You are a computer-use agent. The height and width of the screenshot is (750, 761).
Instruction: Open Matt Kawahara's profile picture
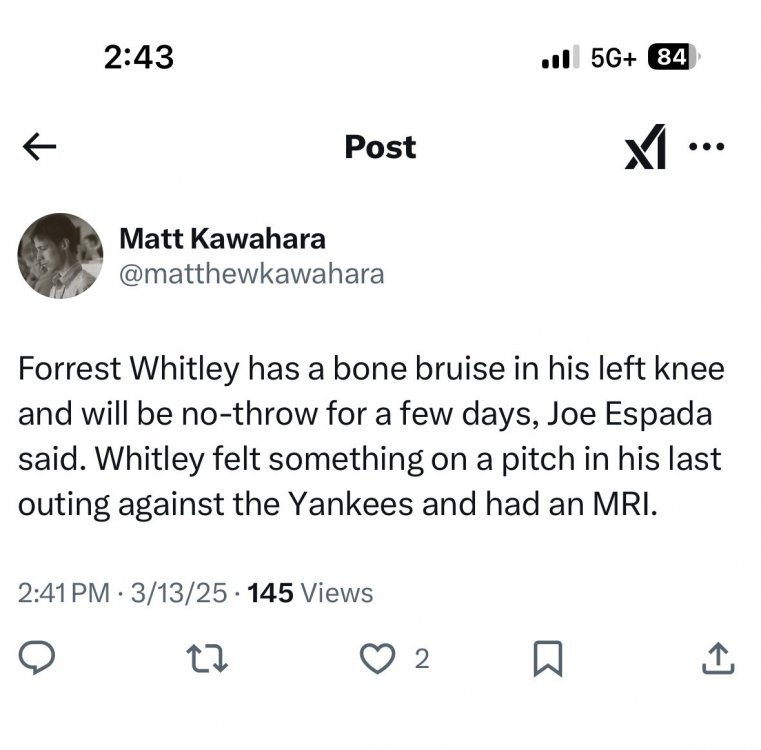[60, 256]
